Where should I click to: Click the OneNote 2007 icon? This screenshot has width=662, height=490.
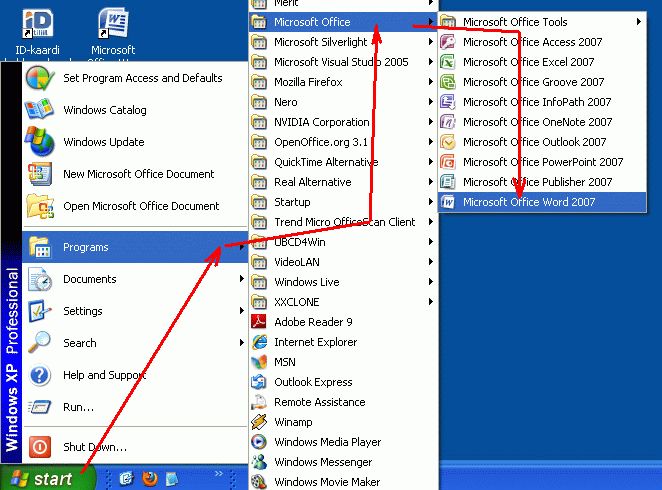(448, 122)
